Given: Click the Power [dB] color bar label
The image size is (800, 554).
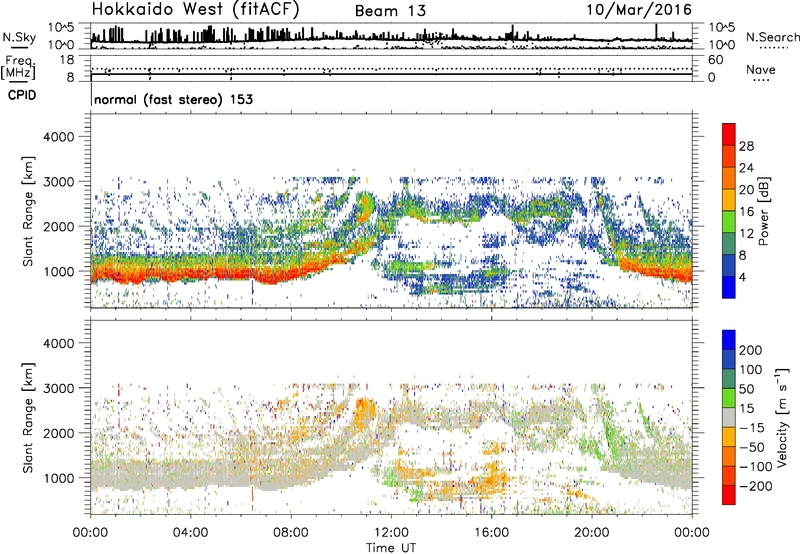Looking at the screenshot, I should (763, 211).
